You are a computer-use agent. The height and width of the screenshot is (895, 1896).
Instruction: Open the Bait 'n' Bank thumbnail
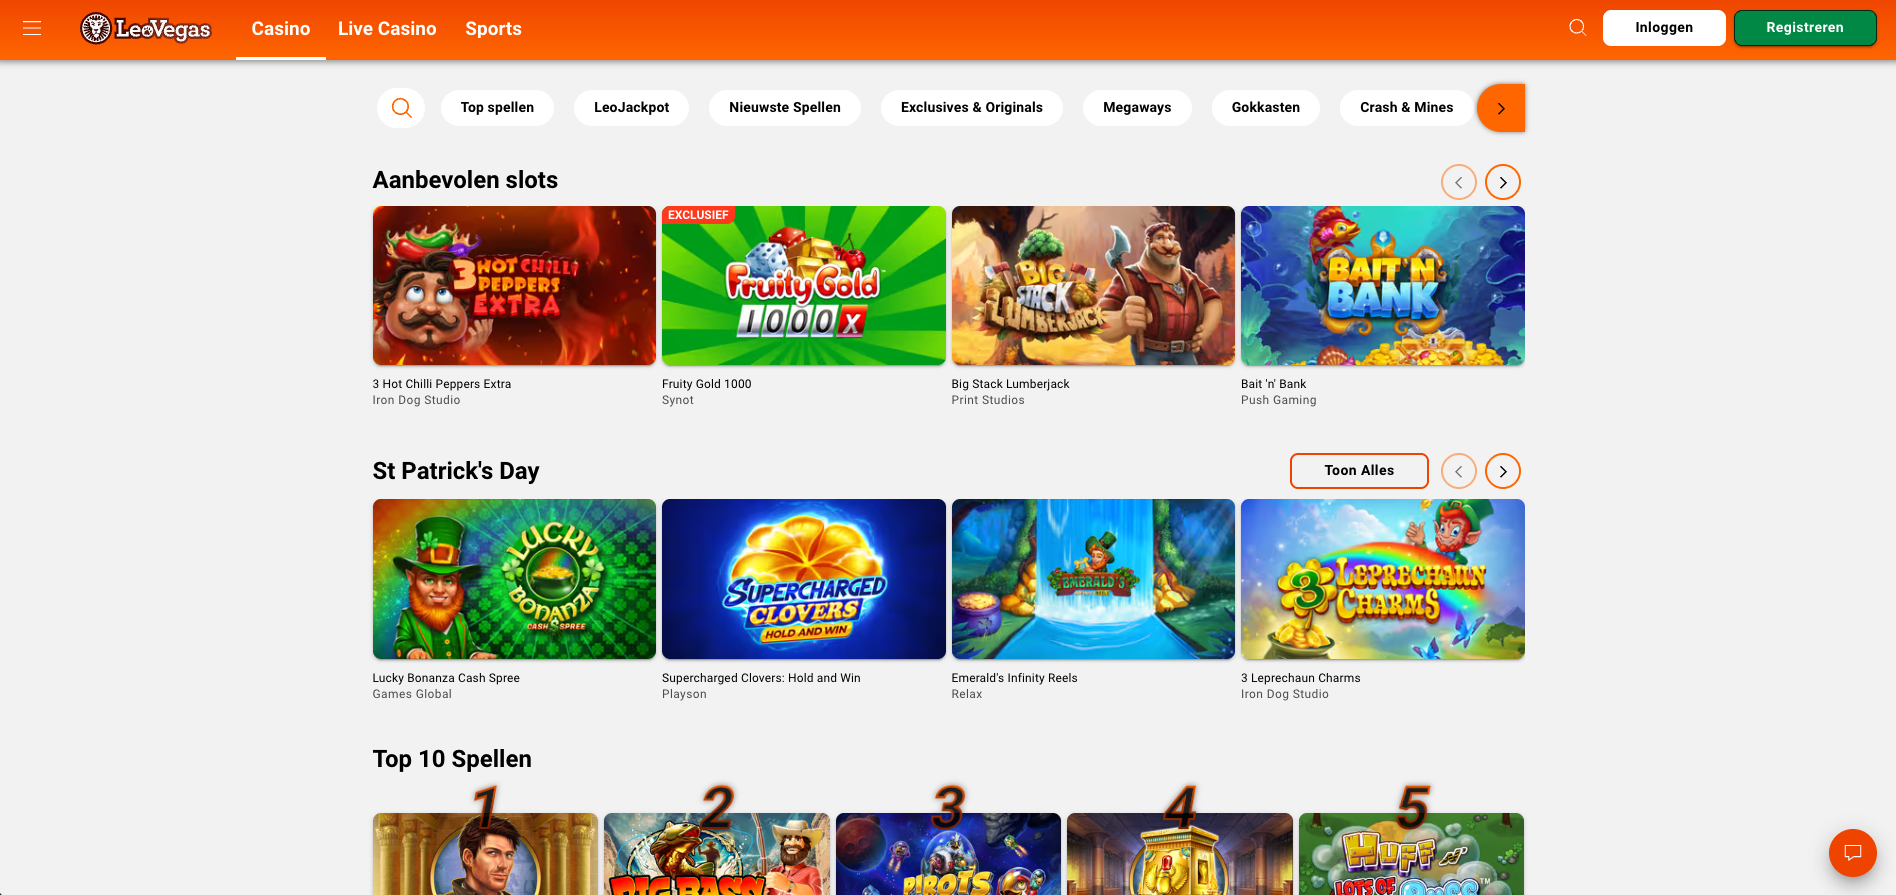click(x=1383, y=286)
